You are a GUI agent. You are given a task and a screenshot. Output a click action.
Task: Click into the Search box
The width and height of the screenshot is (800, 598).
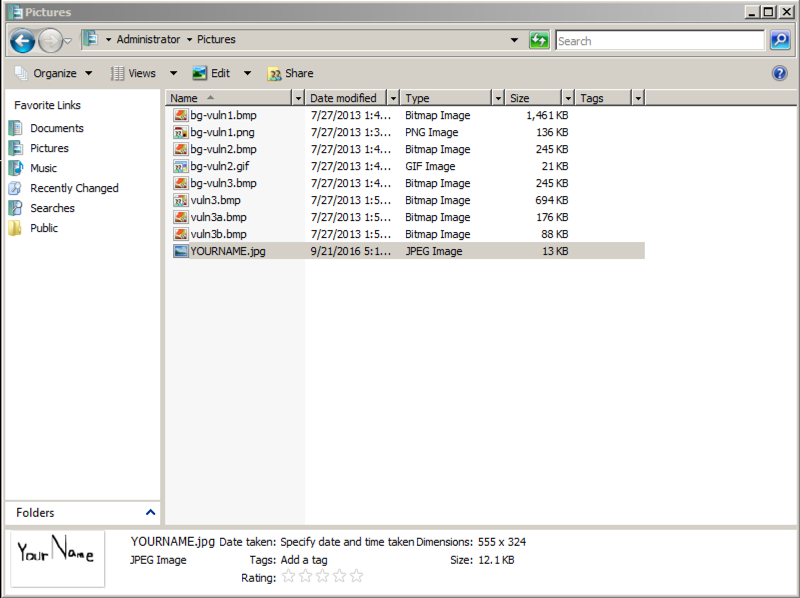660,40
